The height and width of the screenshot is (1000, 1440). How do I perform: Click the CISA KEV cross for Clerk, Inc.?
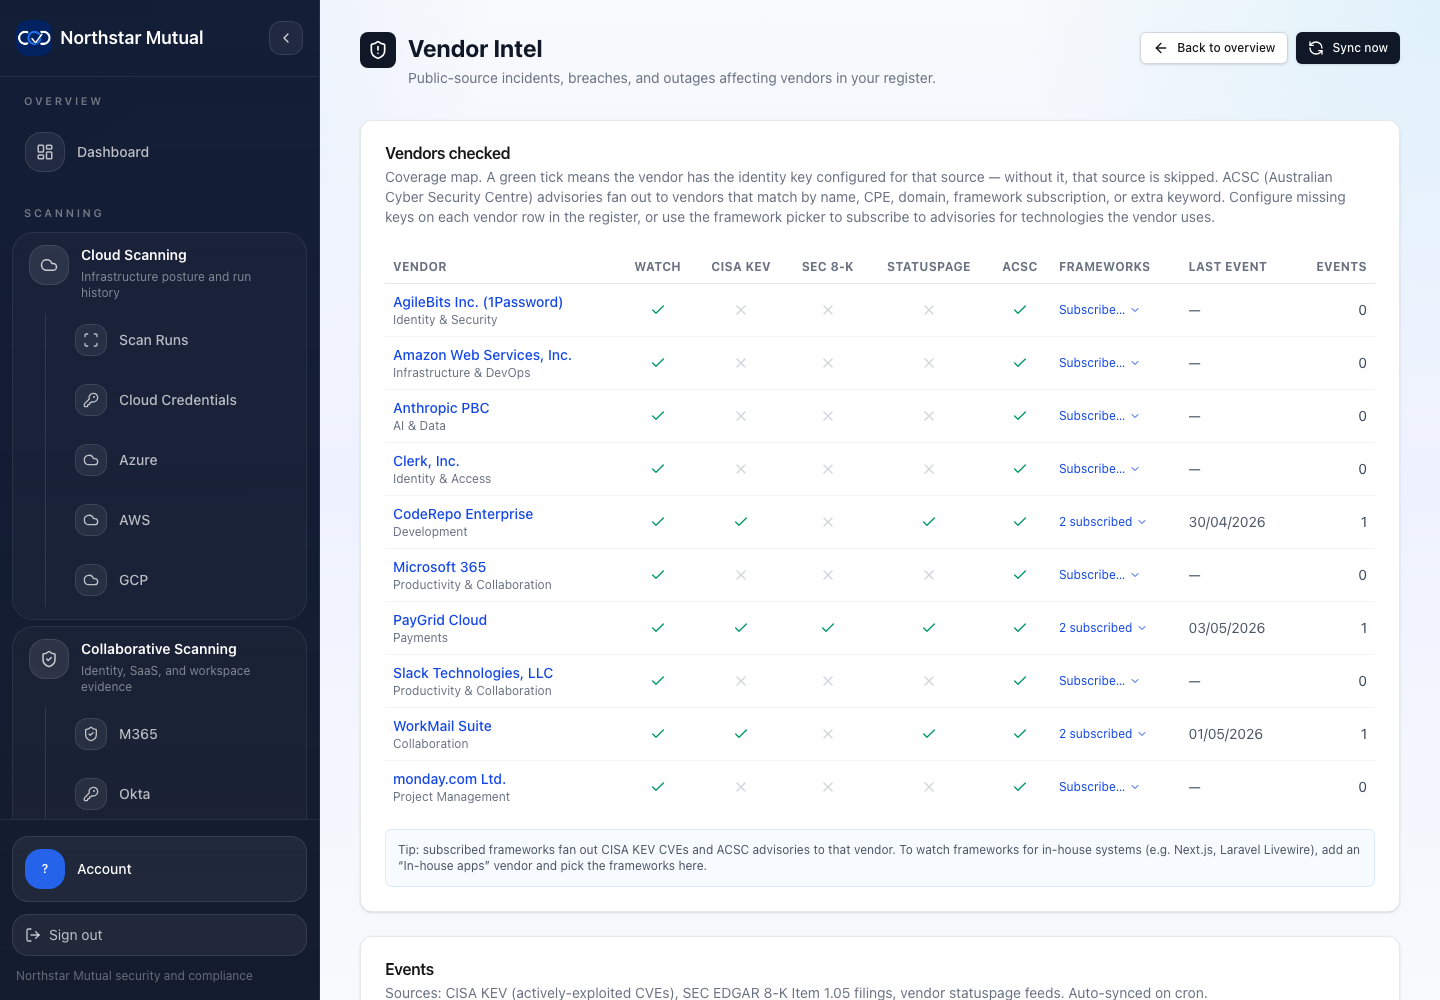(741, 469)
